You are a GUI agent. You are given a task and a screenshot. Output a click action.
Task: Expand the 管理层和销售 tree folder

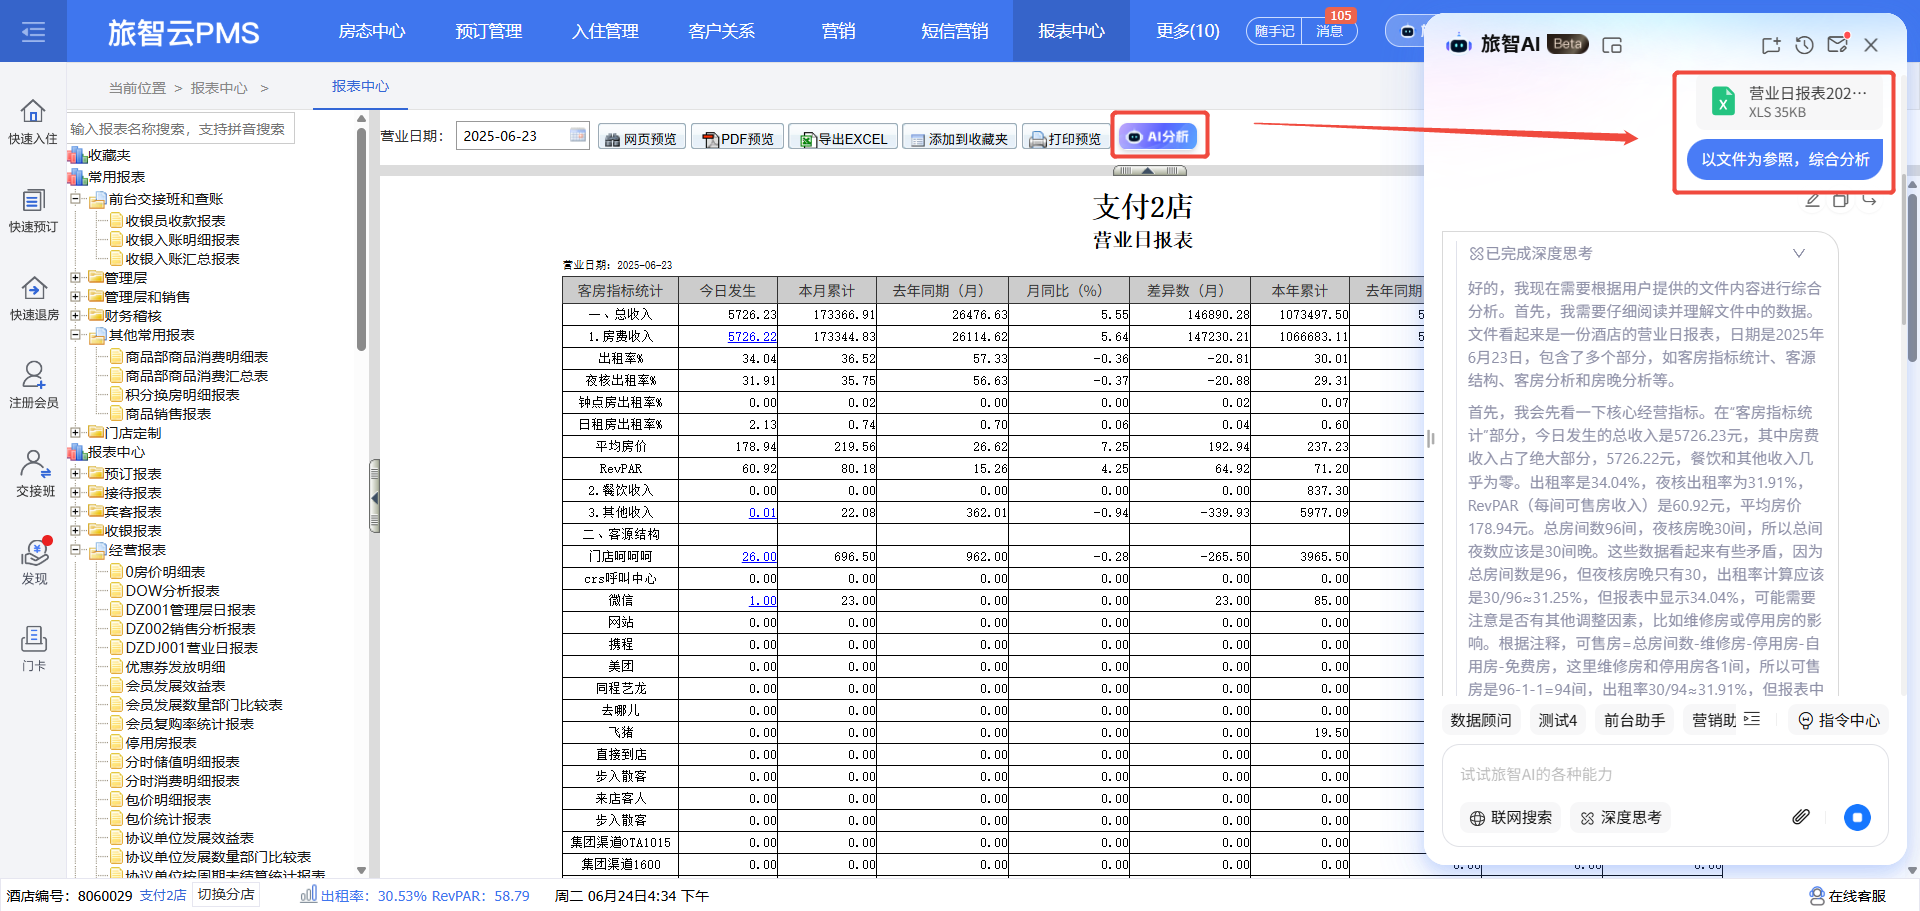coord(75,296)
